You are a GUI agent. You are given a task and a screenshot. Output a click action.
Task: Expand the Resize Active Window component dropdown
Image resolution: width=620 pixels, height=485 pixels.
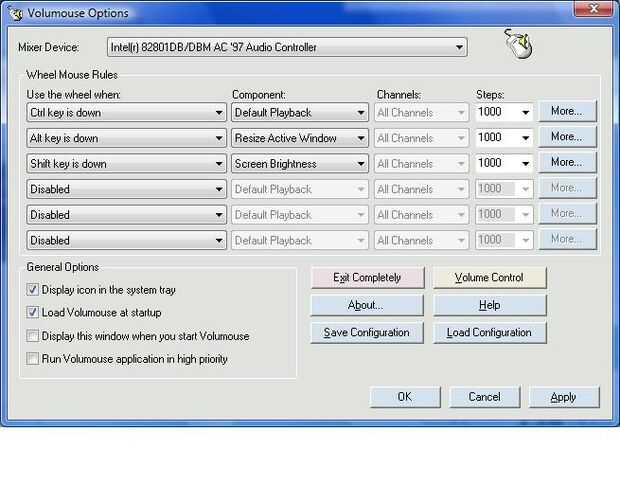300,138
